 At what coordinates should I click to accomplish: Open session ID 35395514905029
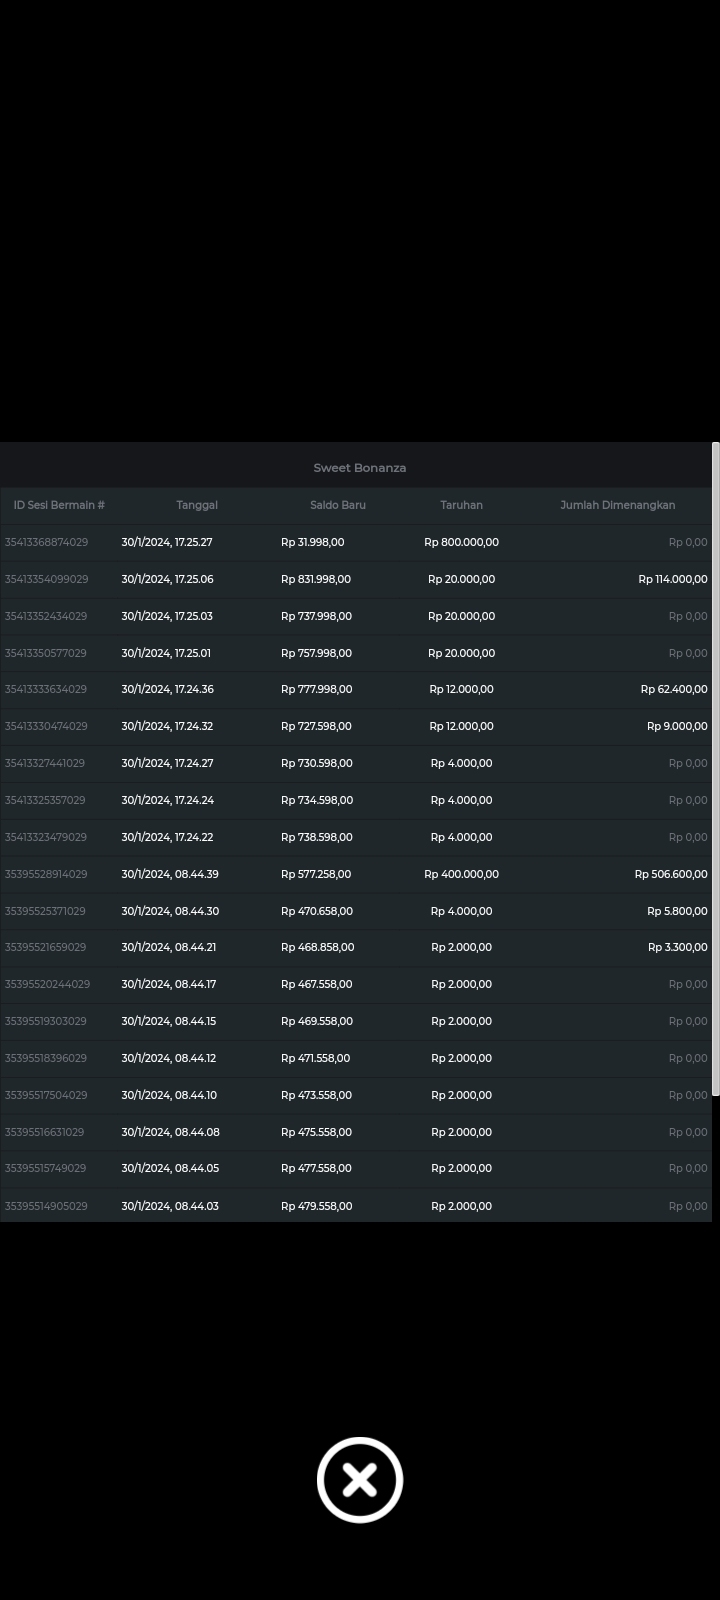point(46,1206)
